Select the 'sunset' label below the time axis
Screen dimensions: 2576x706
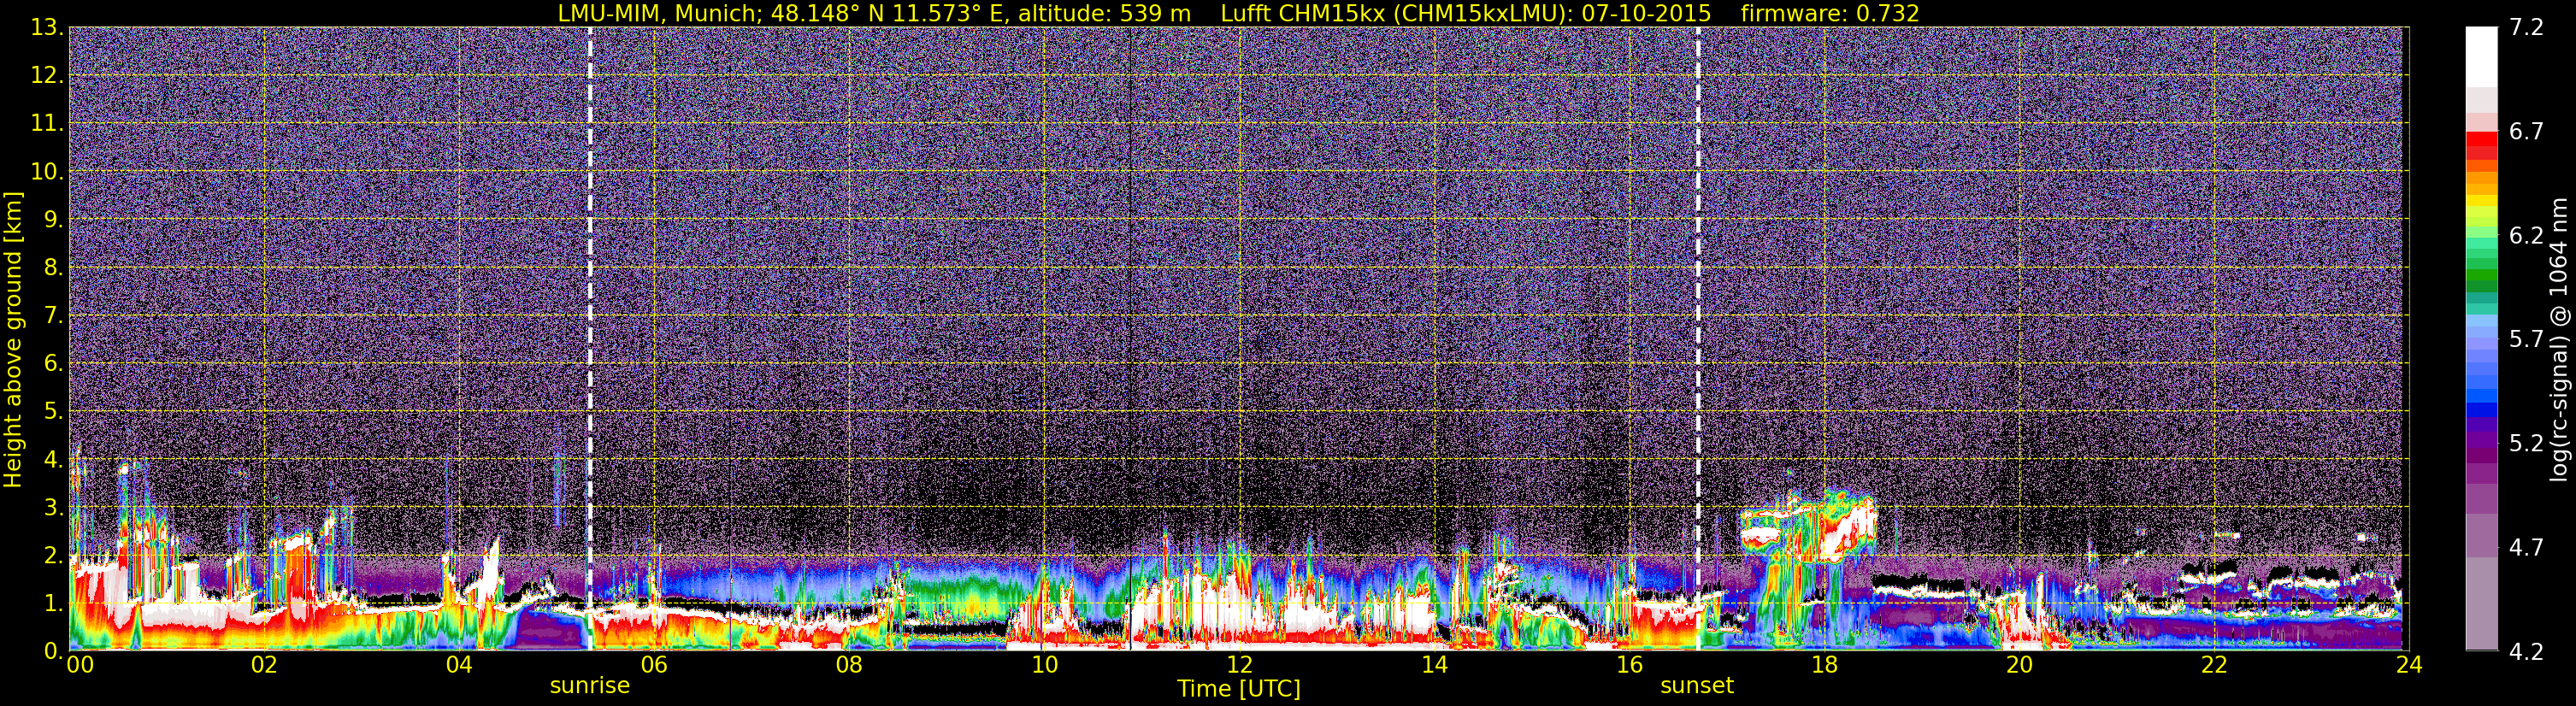coord(1697,686)
